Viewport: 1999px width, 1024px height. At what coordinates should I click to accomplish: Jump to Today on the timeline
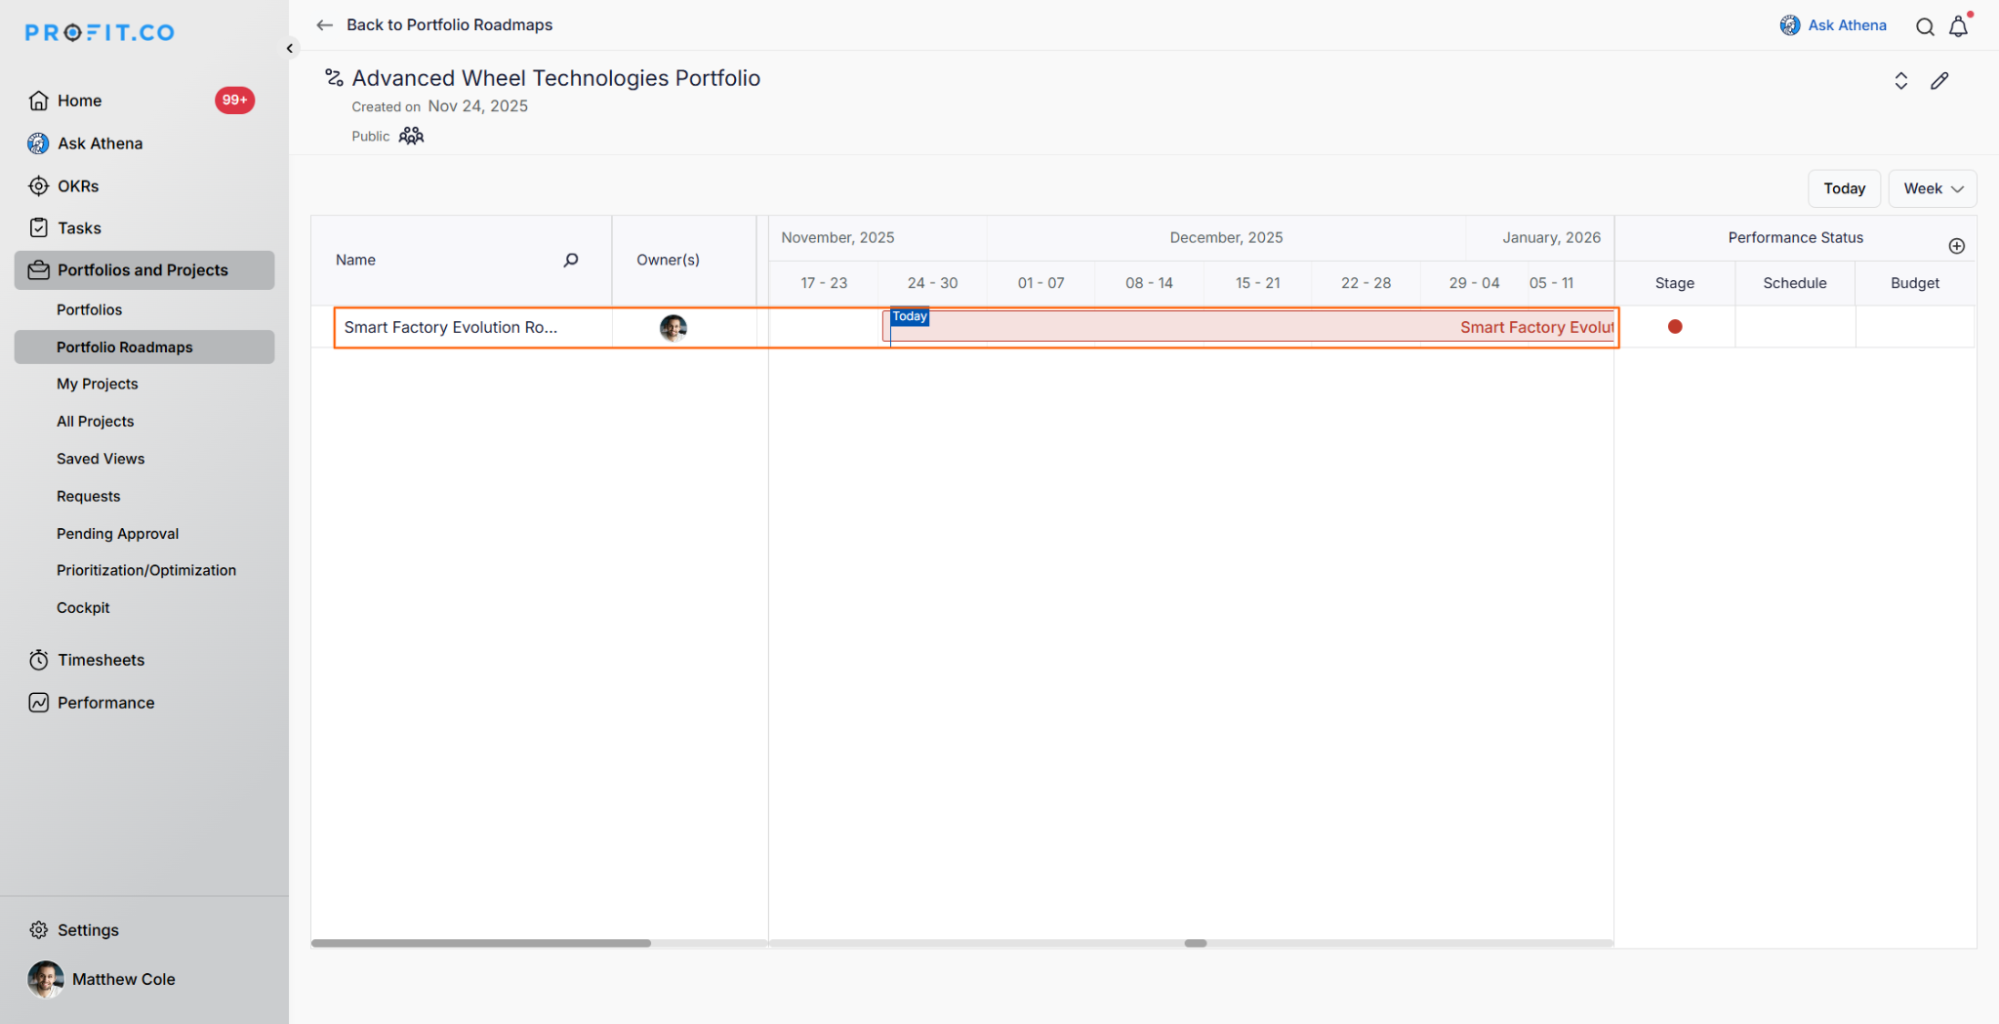click(1844, 188)
